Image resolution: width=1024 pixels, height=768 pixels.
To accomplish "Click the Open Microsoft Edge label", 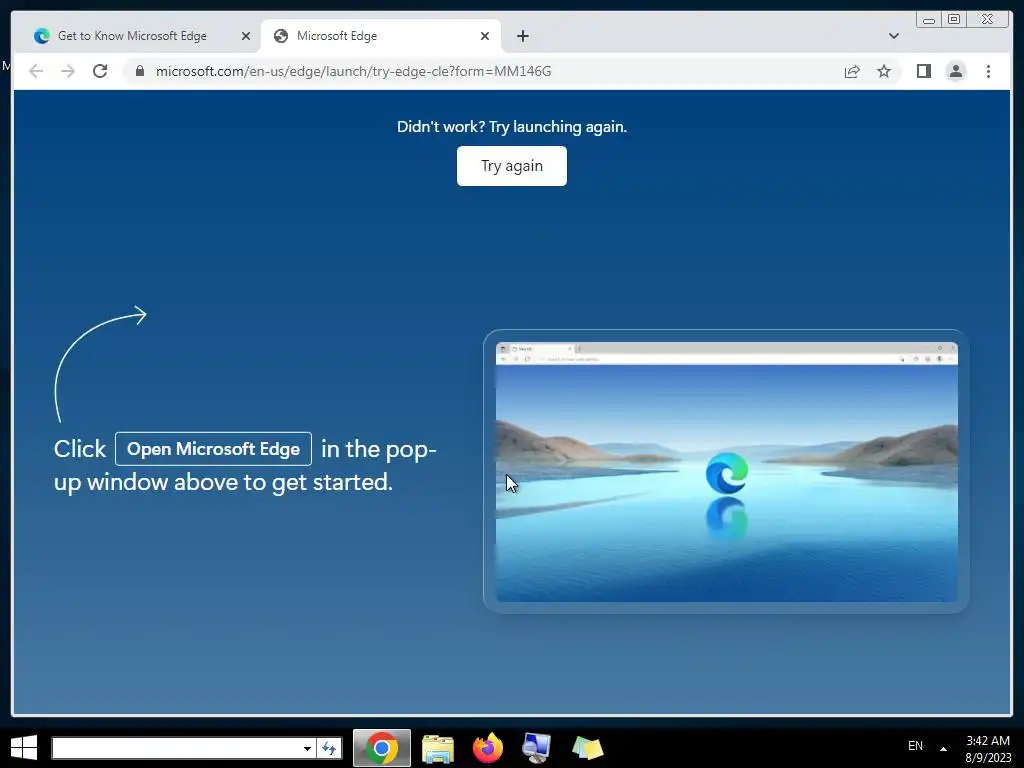I will pos(214,449).
